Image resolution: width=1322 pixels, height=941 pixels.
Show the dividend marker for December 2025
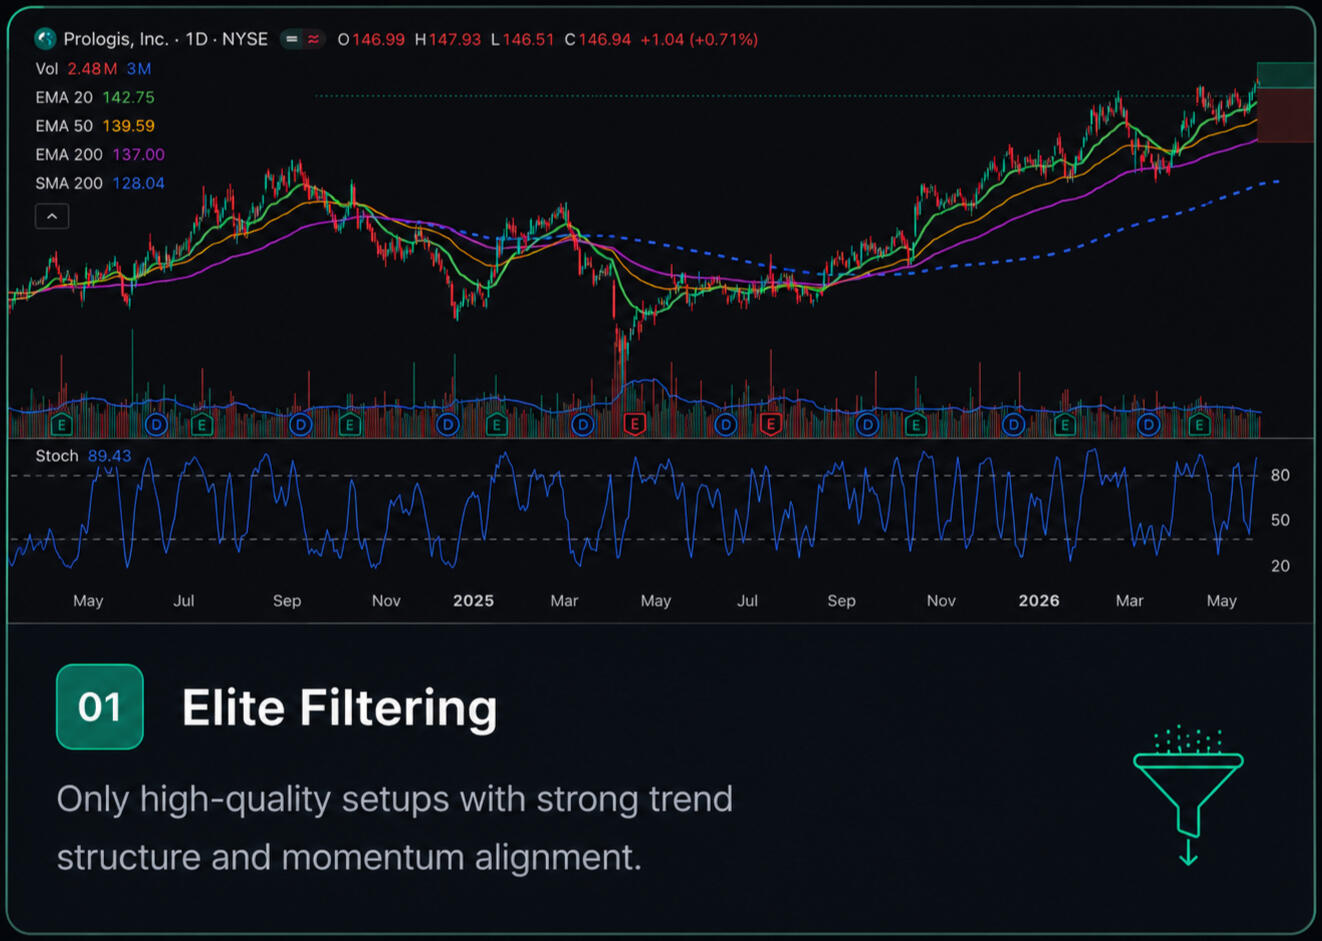(x=1014, y=425)
